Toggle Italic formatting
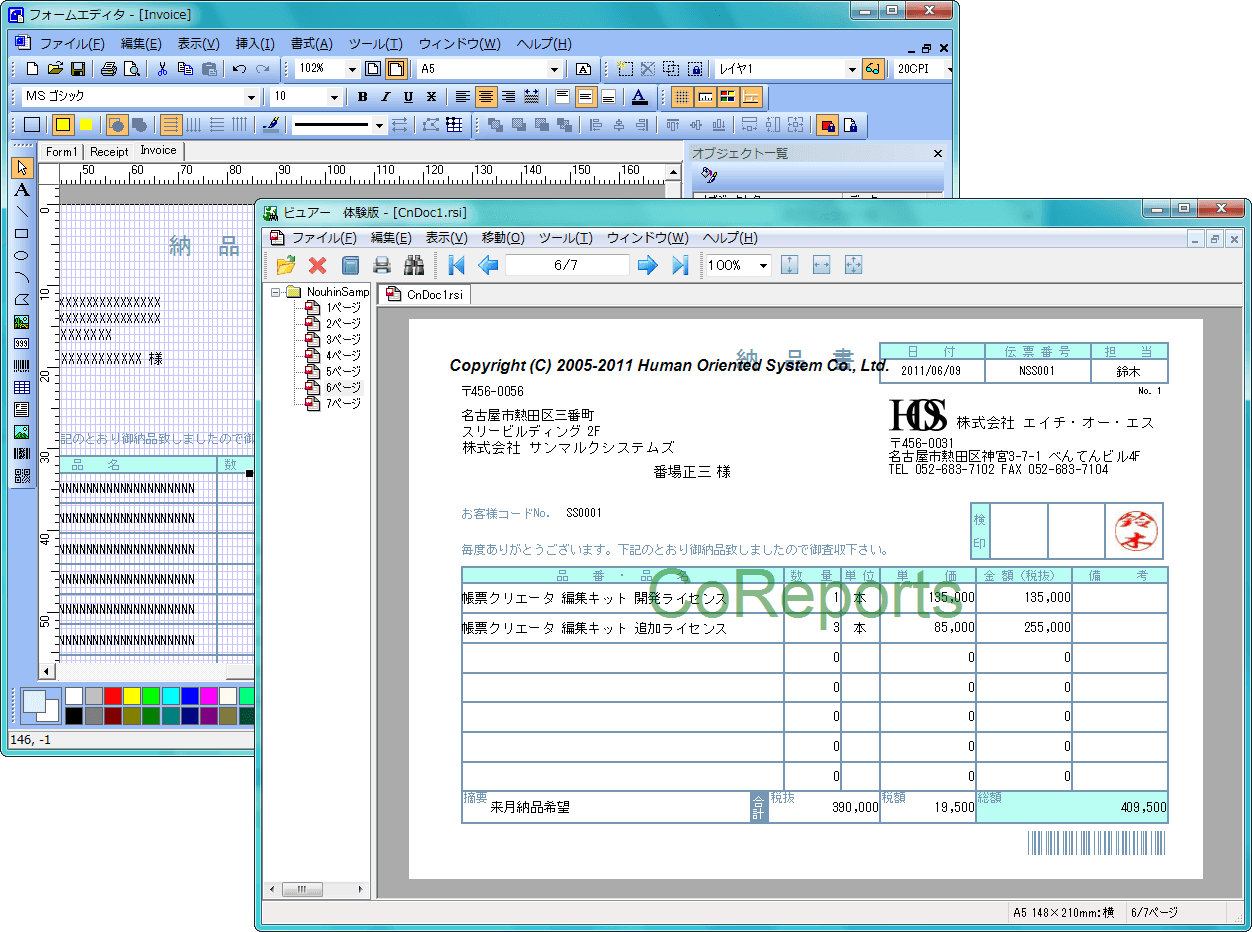Screen dimensions: 1252x932 pos(385,97)
